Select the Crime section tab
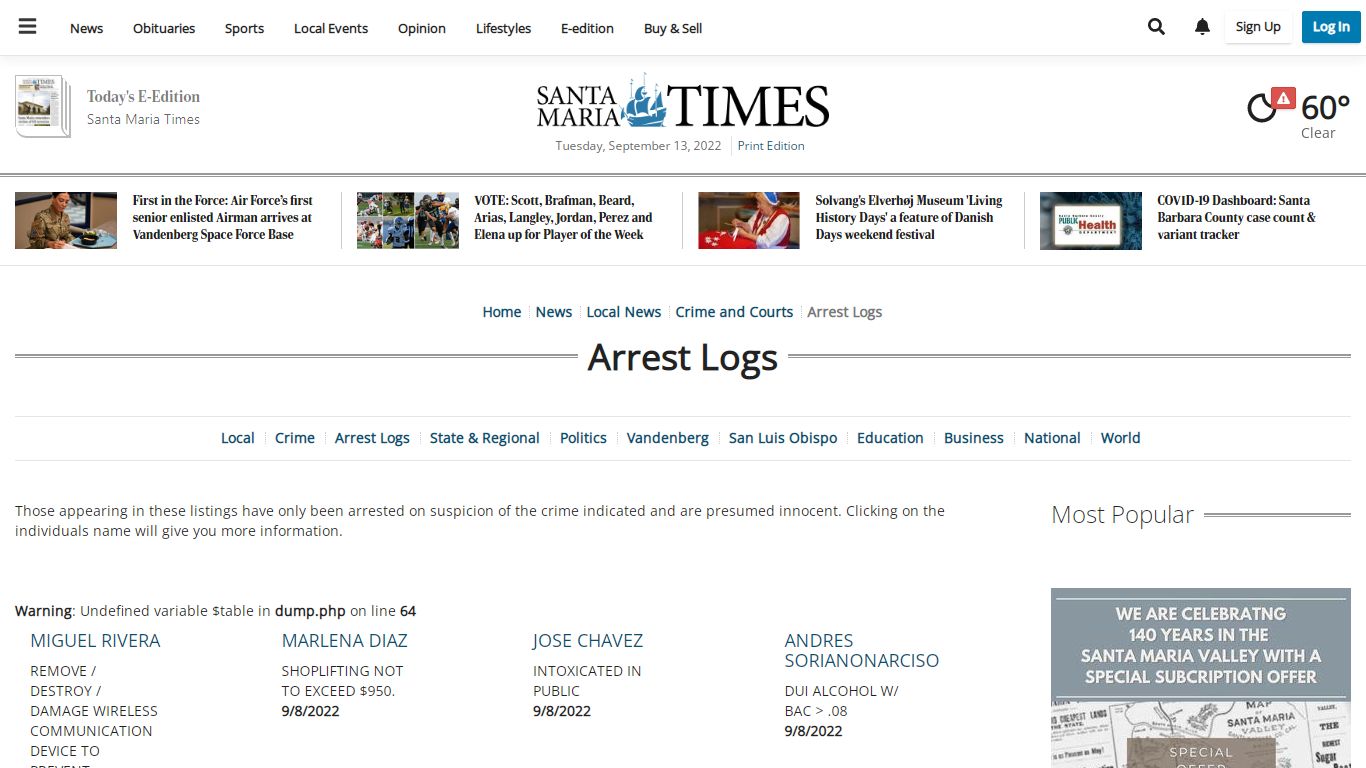Image resolution: width=1366 pixels, height=768 pixels. pyautogui.click(x=295, y=438)
